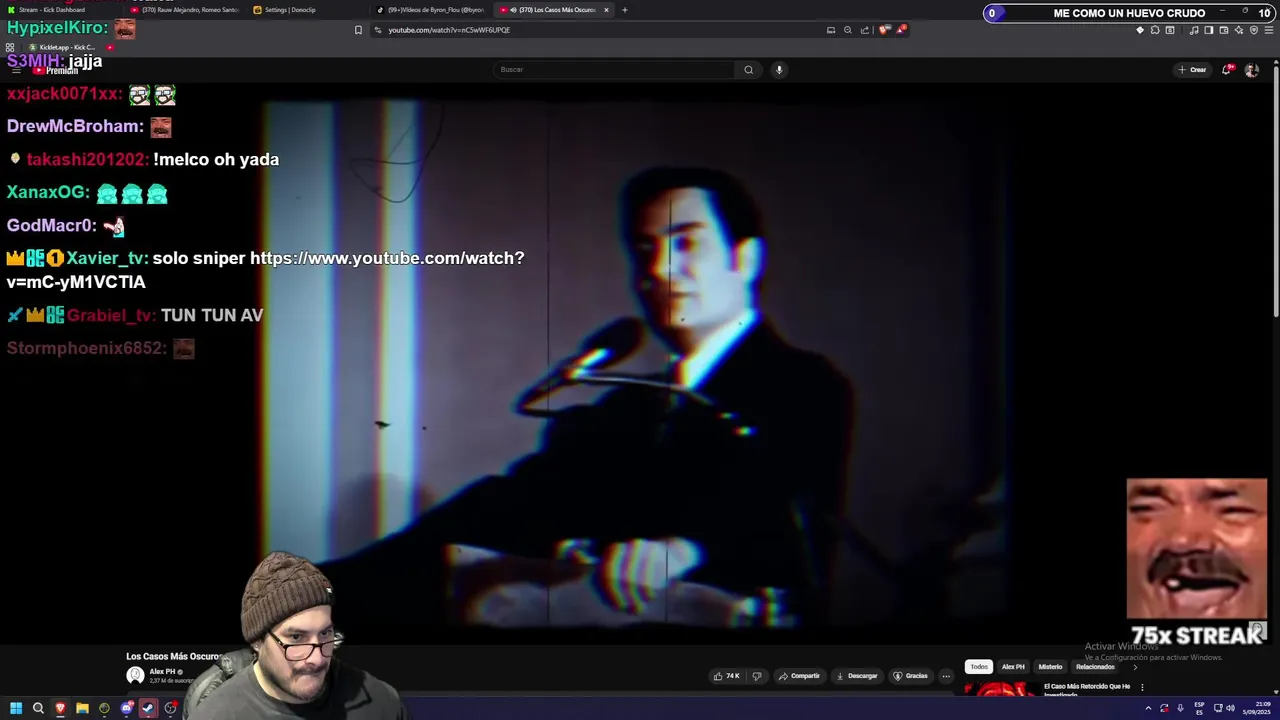
Task: Click the 'Compartir' share button
Action: [799, 676]
